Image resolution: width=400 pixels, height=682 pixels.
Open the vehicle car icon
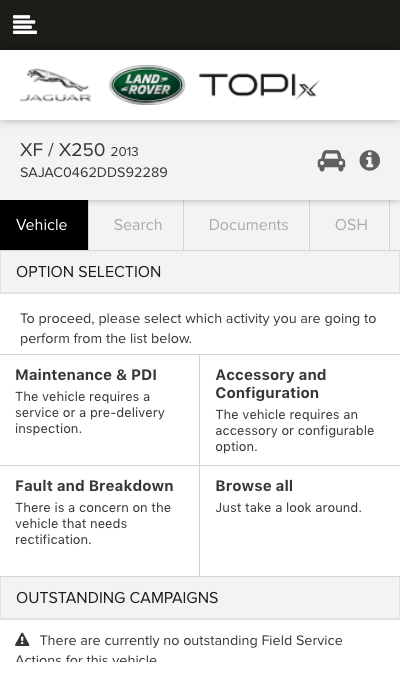pyautogui.click(x=331, y=160)
